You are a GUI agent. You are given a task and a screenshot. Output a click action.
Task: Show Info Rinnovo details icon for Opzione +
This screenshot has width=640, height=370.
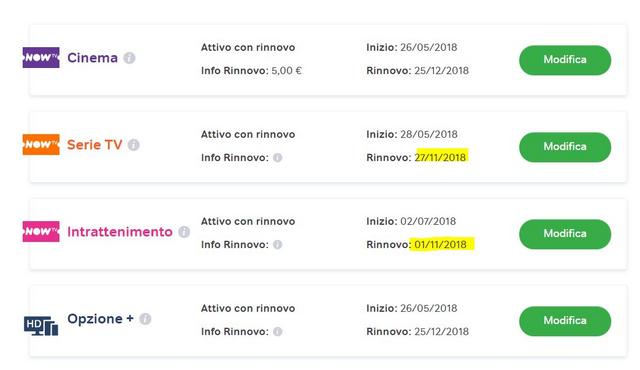tap(278, 331)
